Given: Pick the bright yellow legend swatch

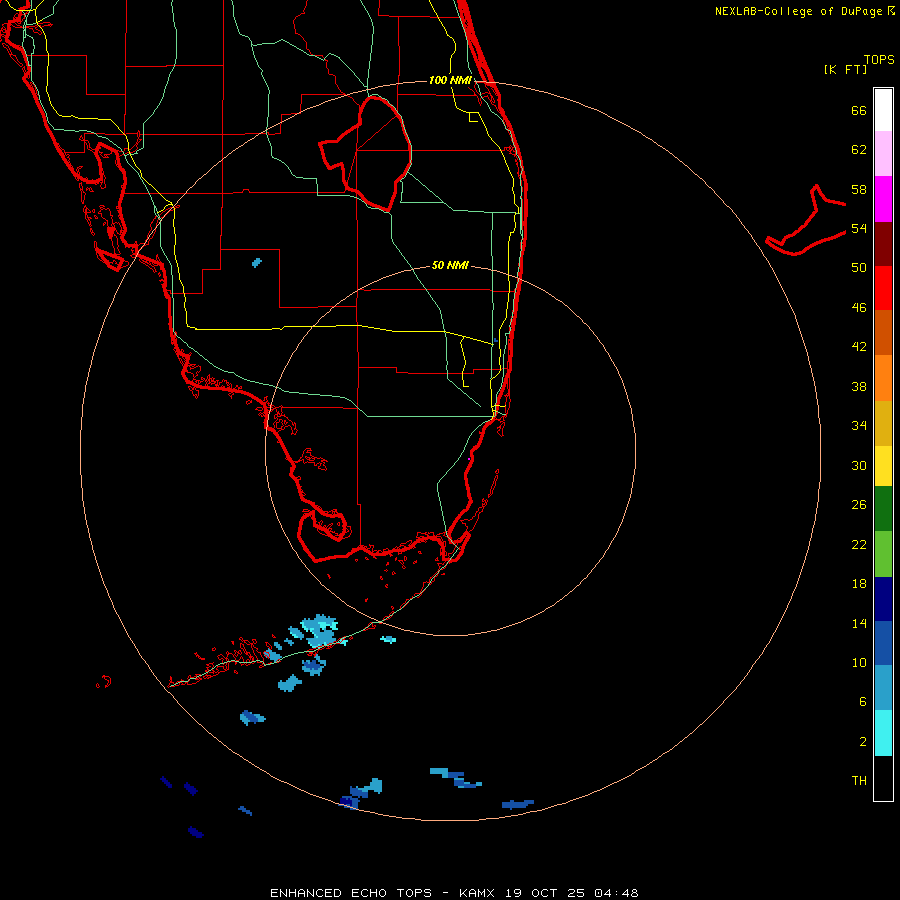Looking at the screenshot, I should click(883, 466).
